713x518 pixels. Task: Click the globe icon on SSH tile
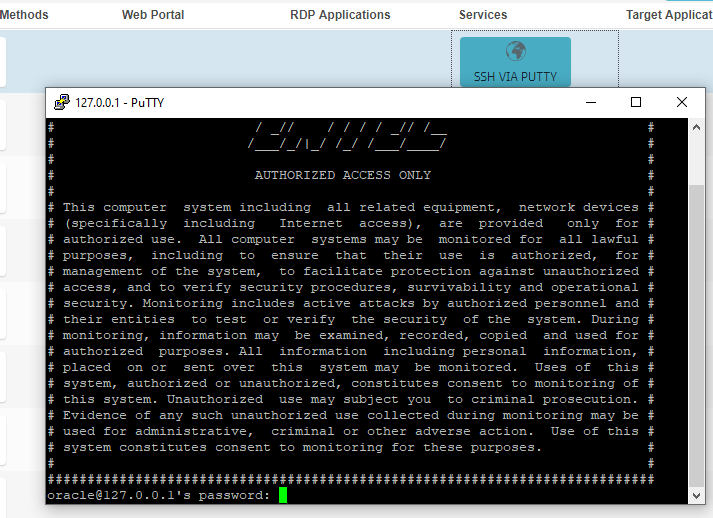[516, 51]
